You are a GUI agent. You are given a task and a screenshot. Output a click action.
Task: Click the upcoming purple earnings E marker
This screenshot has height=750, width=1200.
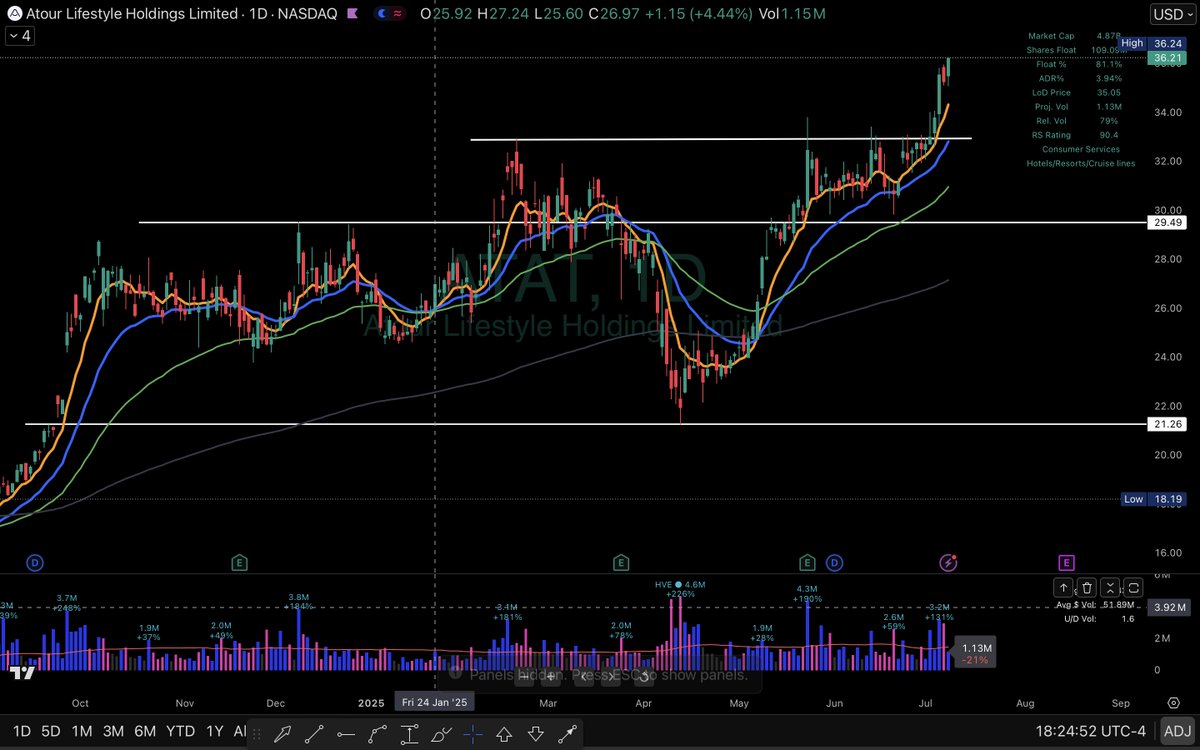tap(1066, 563)
